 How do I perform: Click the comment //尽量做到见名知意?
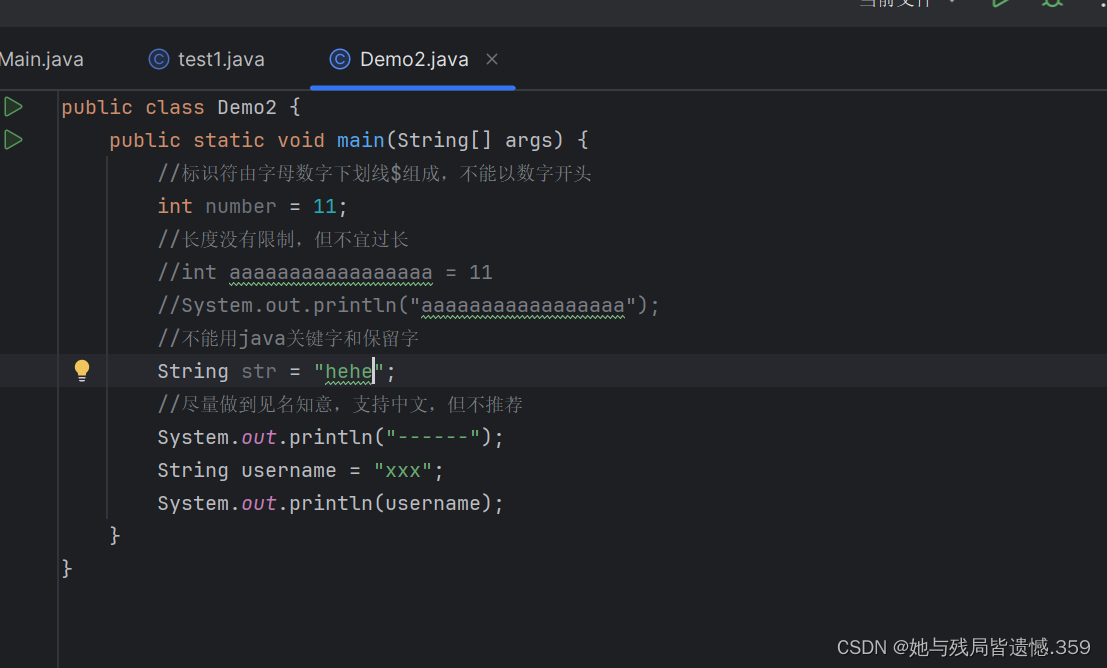340,404
